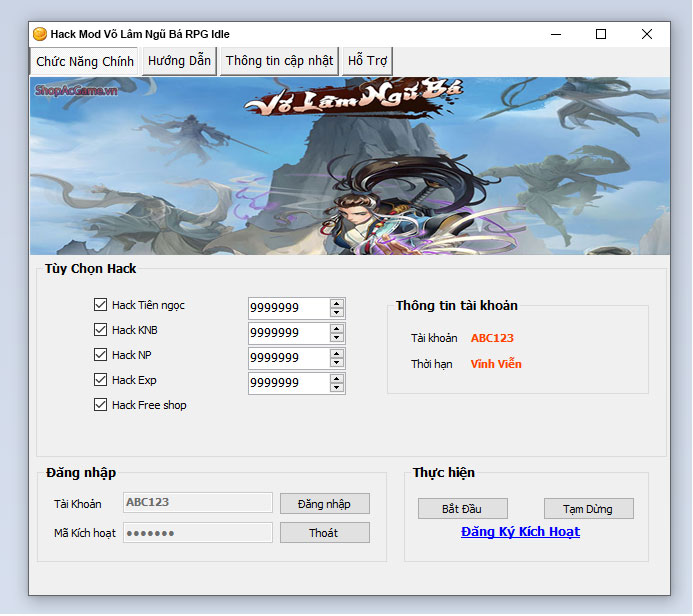Open the Đăng Ký Kích Hoạt link
693x616 pixels.
coord(520,532)
